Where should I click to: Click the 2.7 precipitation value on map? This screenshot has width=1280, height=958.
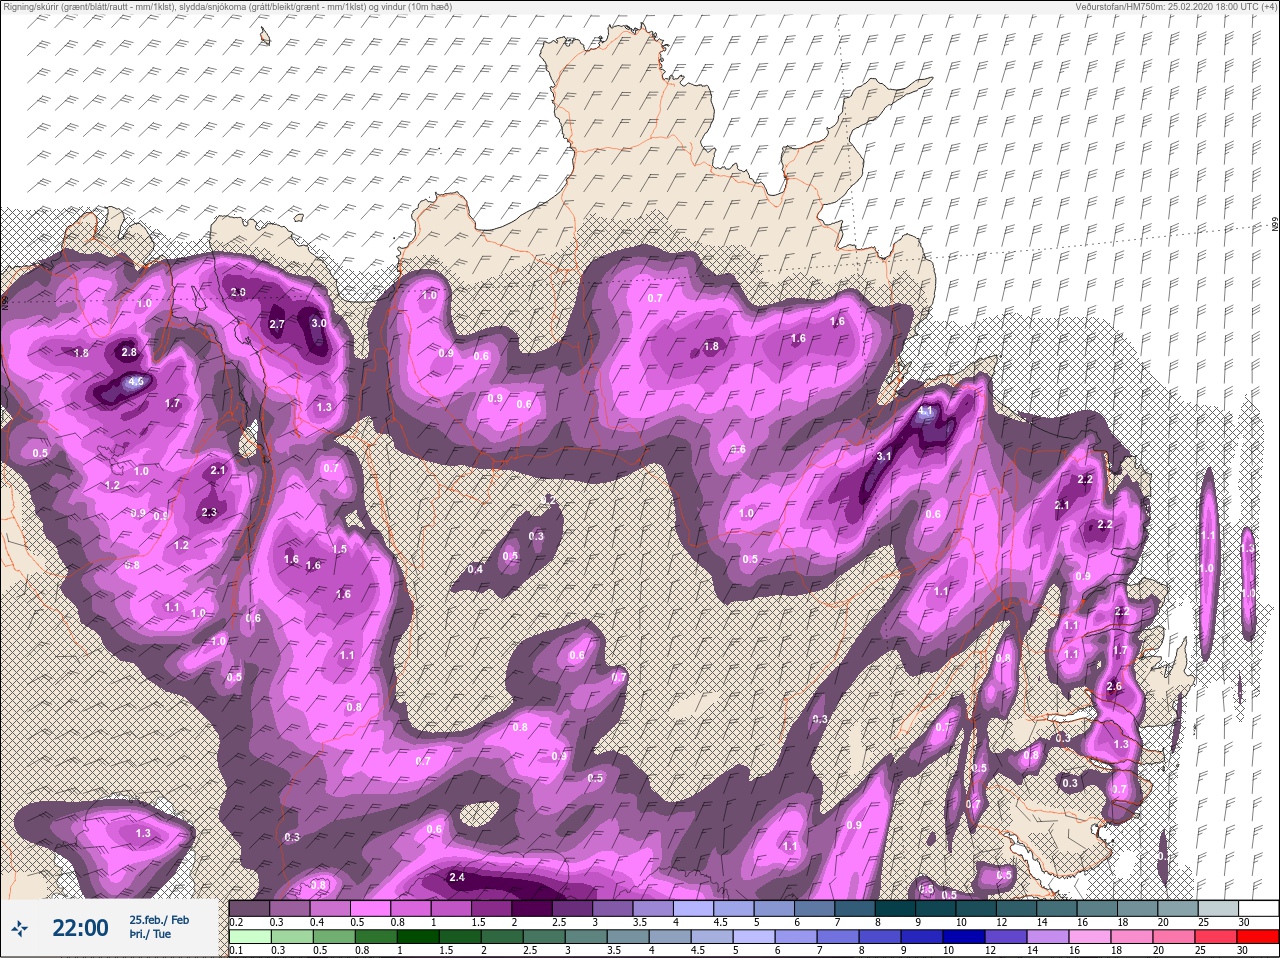(x=278, y=324)
